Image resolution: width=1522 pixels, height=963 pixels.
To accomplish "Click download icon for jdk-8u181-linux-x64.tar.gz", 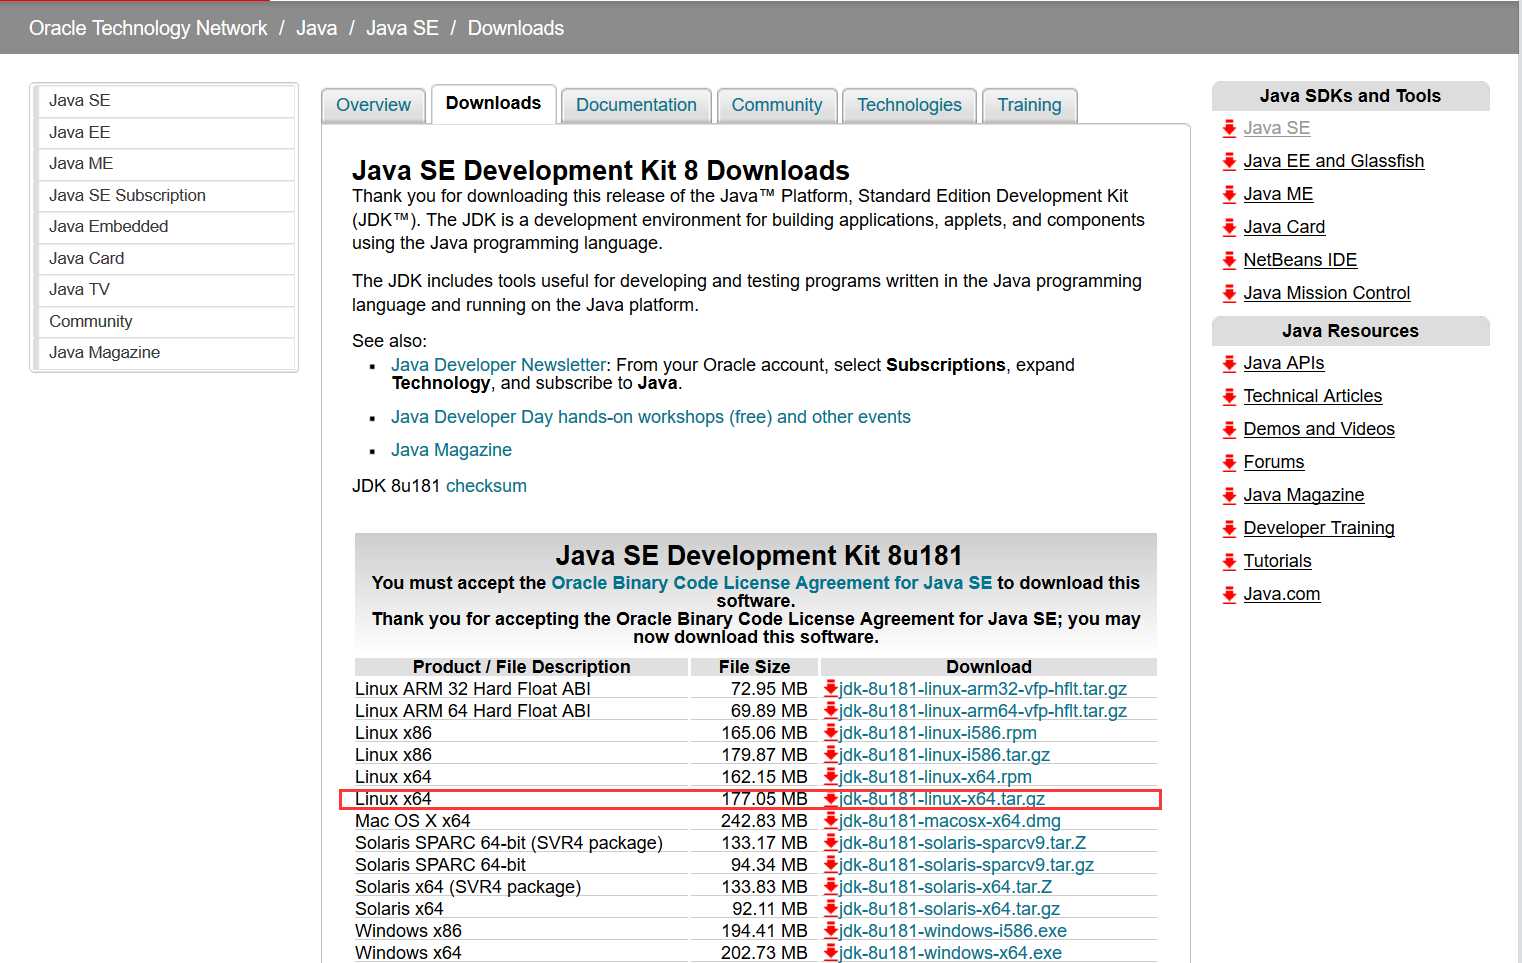I will [x=830, y=798].
